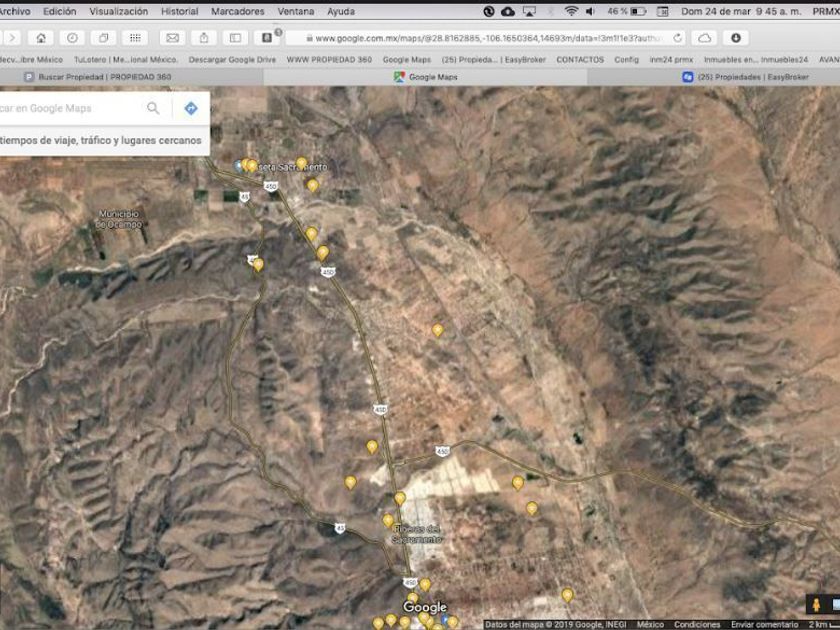Open the Historial menu
This screenshot has width=840, height=630.
tap(179, 11)
